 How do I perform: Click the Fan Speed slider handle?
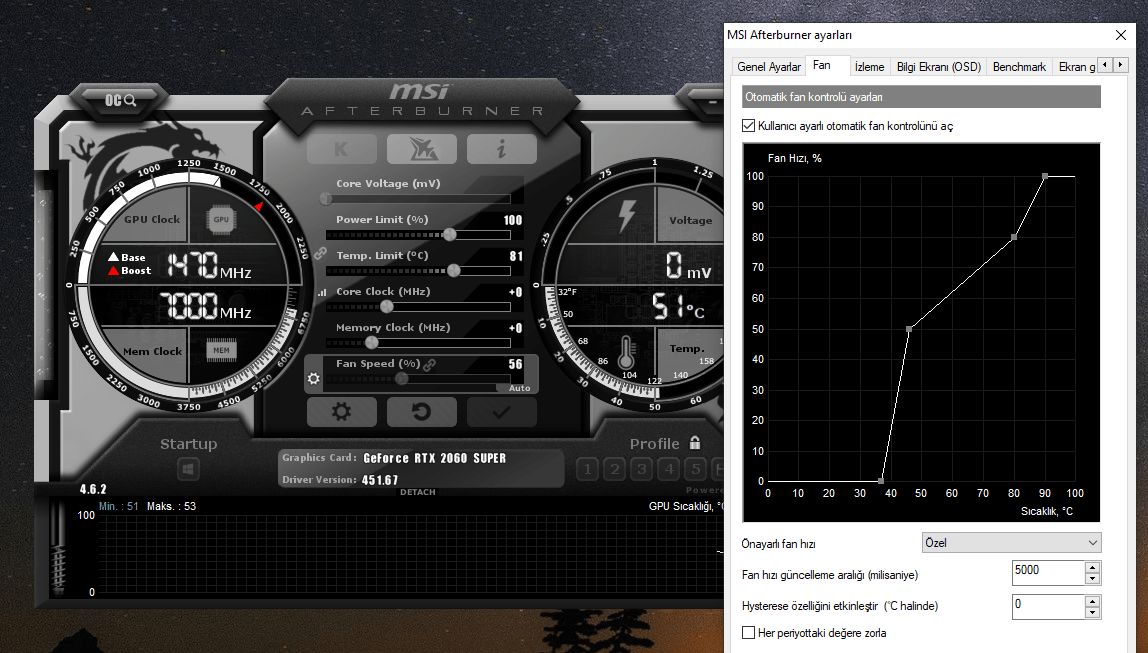click(402, 378)
